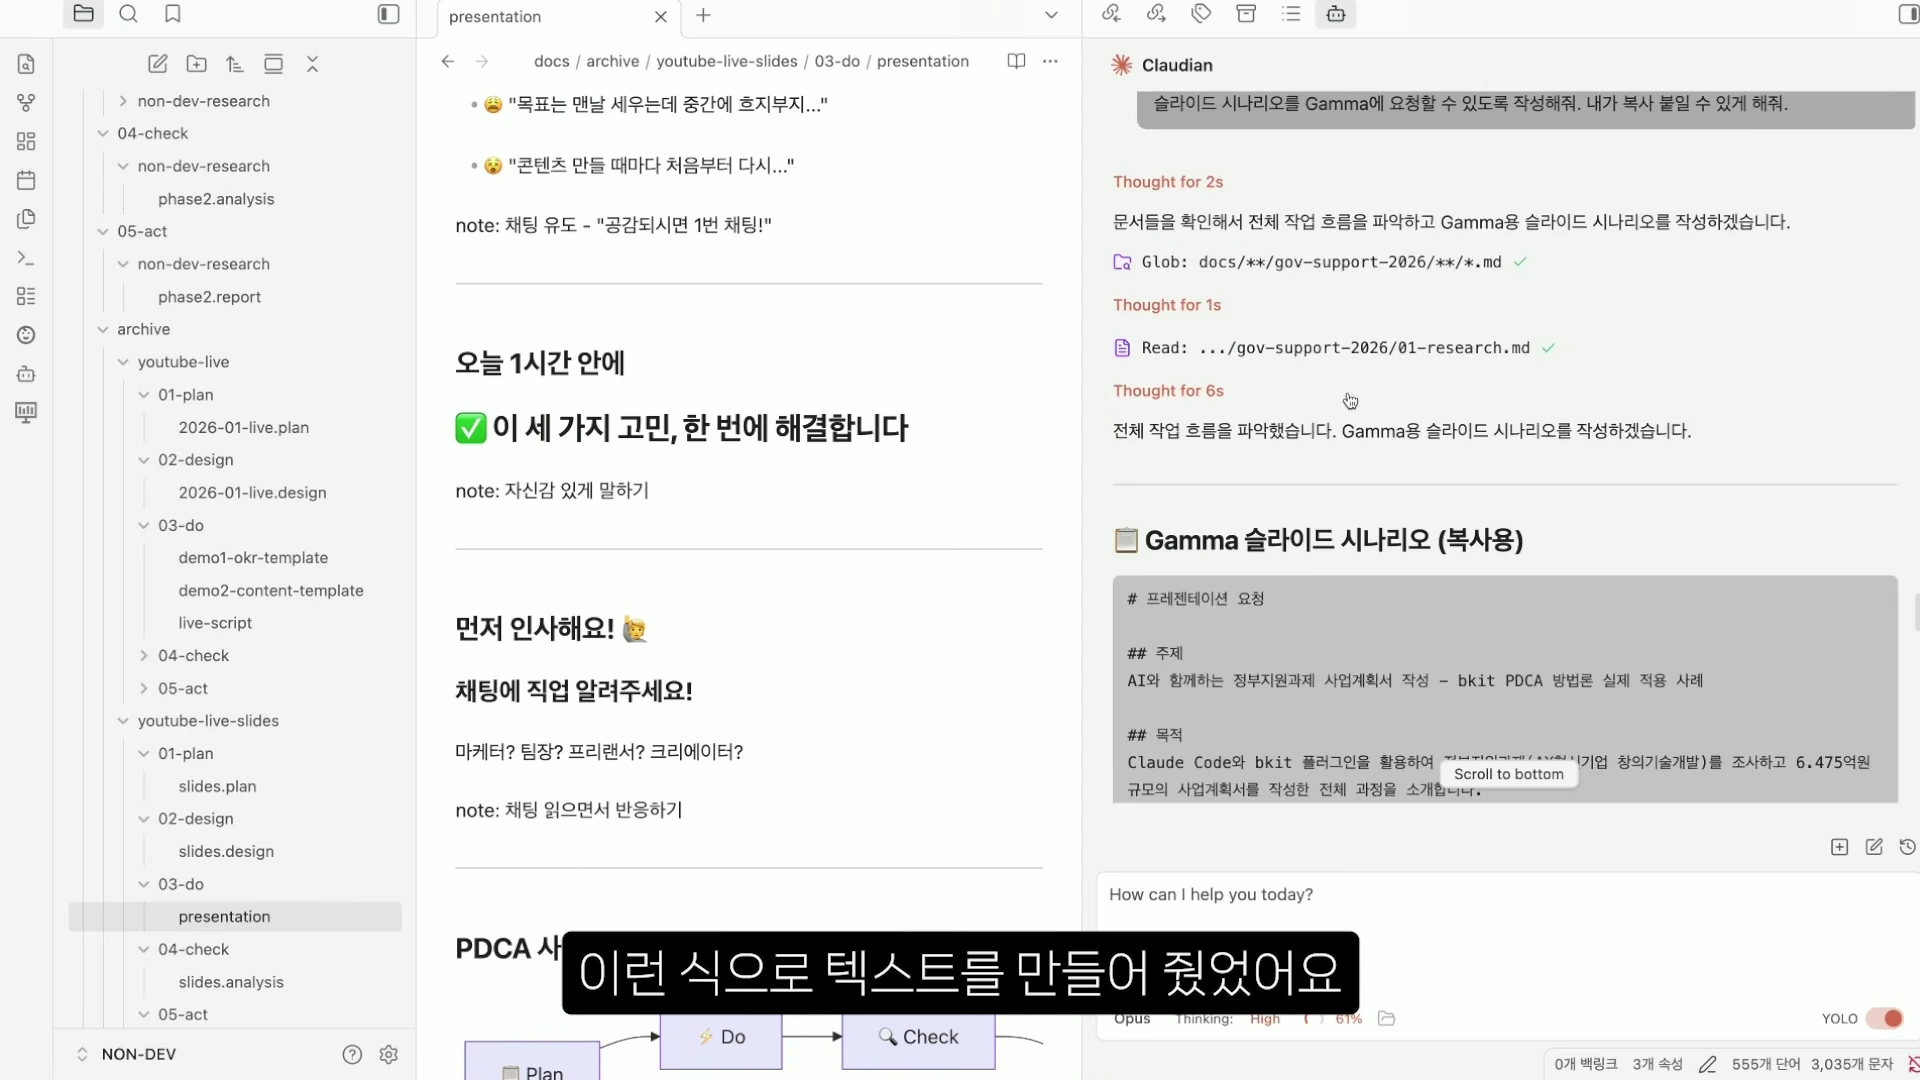
Task: Click youtube-live-slides breadcrumb
Action: [x=727, y=61]
